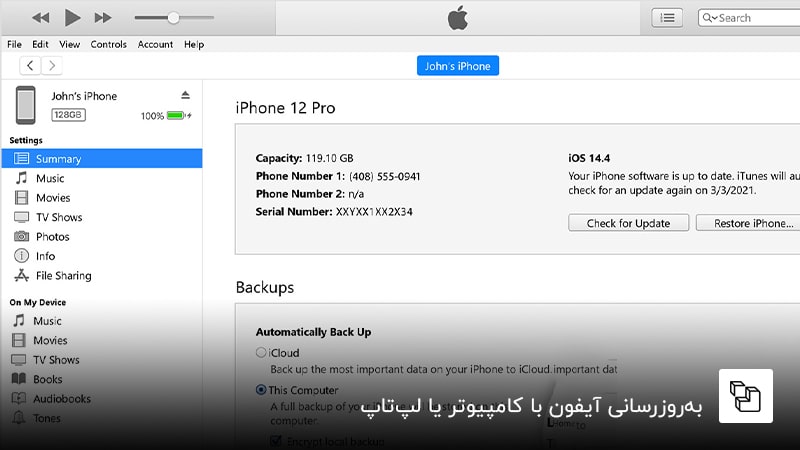The height and width of the screenshot is (450, 800).
Task: Start playback with the play button
Action: pyautogui.click(x=72, y=18)
